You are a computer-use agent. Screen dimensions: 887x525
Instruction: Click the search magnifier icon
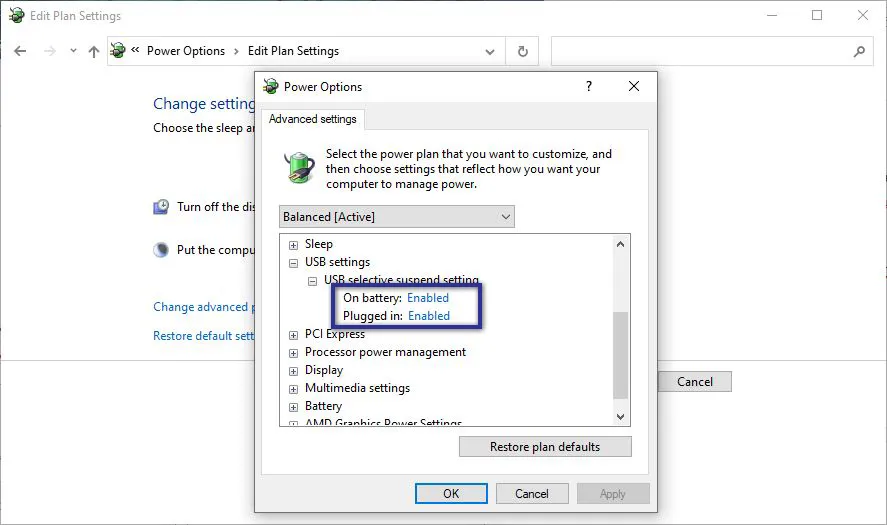click(859, 51)
